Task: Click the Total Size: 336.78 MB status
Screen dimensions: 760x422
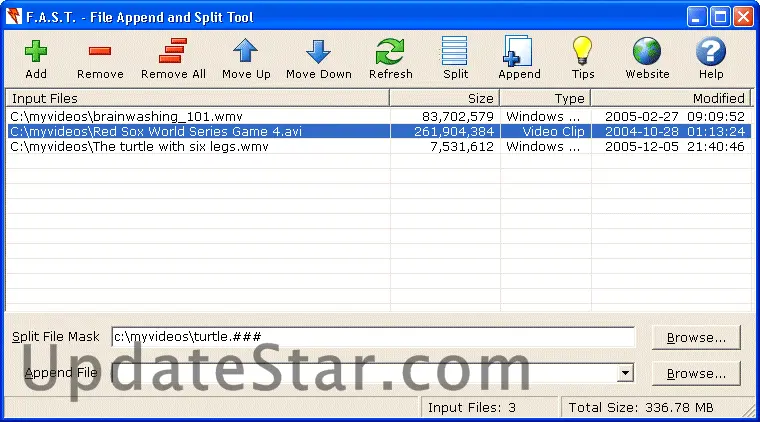Action: (641, 407)
